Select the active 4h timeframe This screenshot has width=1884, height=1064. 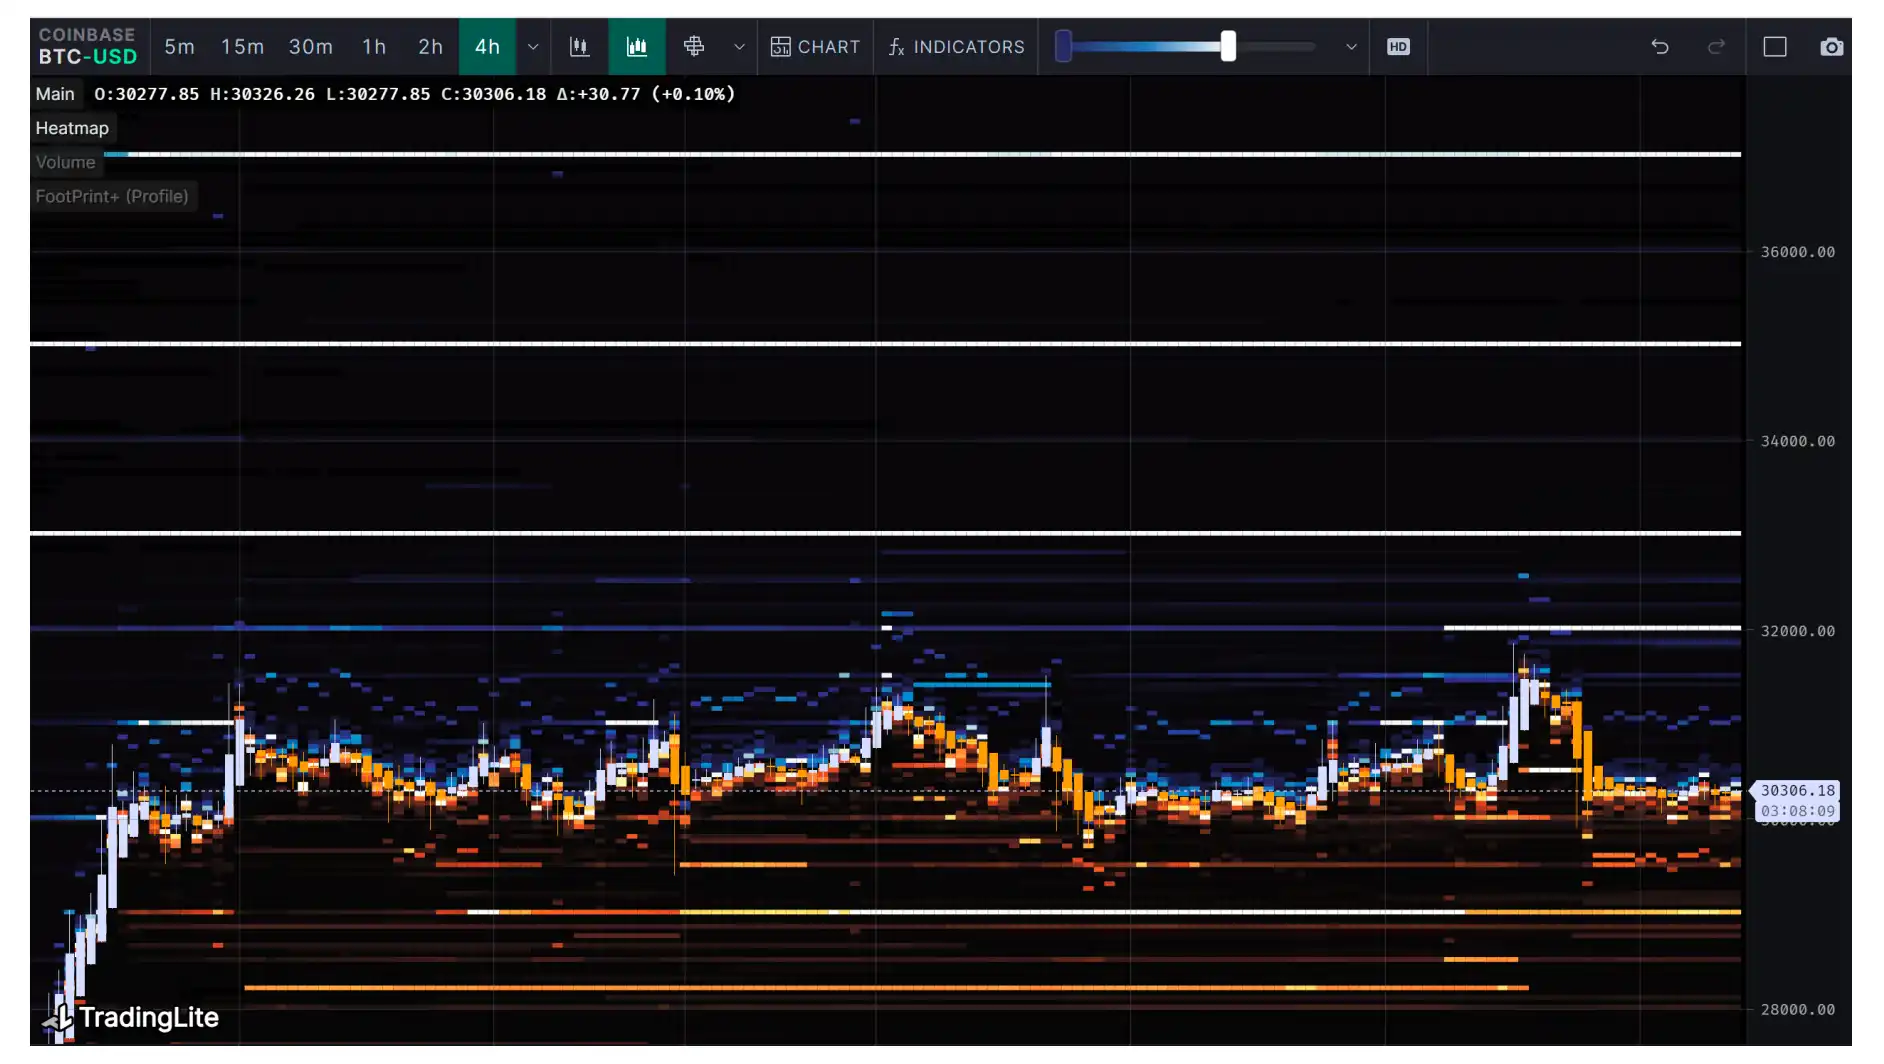487,46
